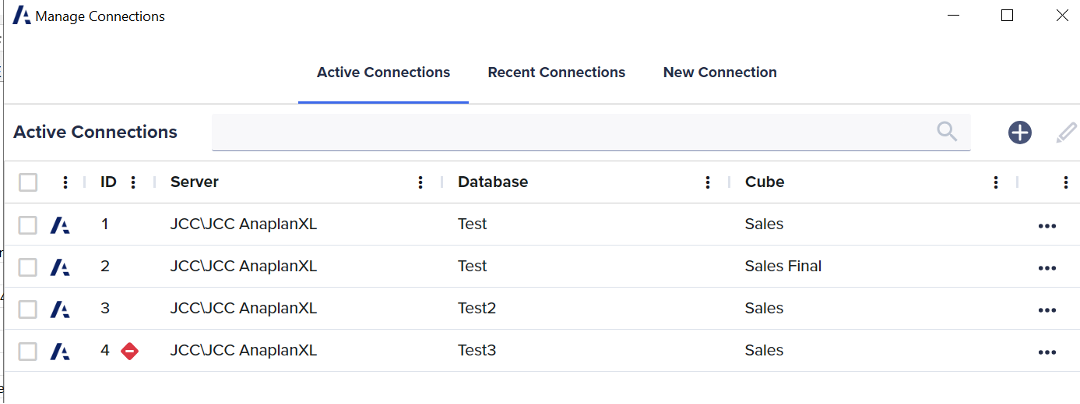Viewport: 1080px width, 404px height.
Task: Select the Test2 database row
Action: click(x=477, y=308)
